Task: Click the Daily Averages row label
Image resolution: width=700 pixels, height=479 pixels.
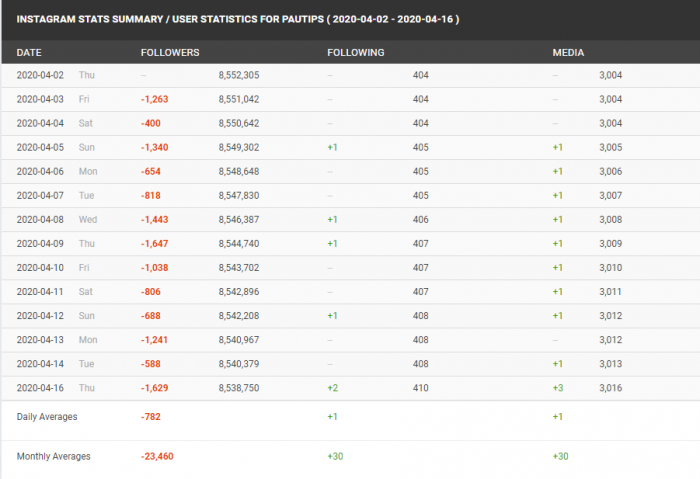Action: pos(47,416)
